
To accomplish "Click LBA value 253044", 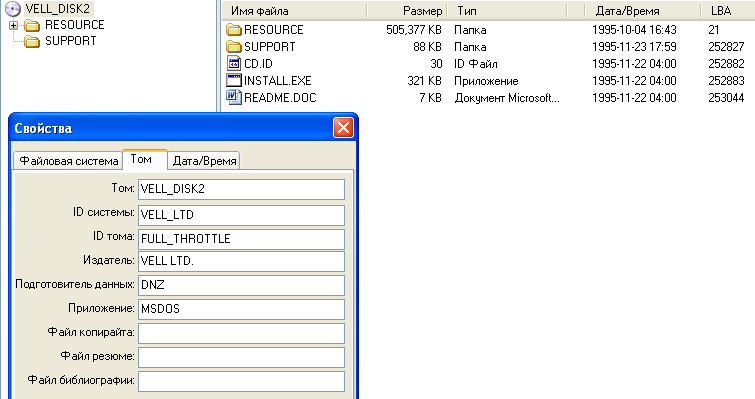I will [x=726, y=98].
